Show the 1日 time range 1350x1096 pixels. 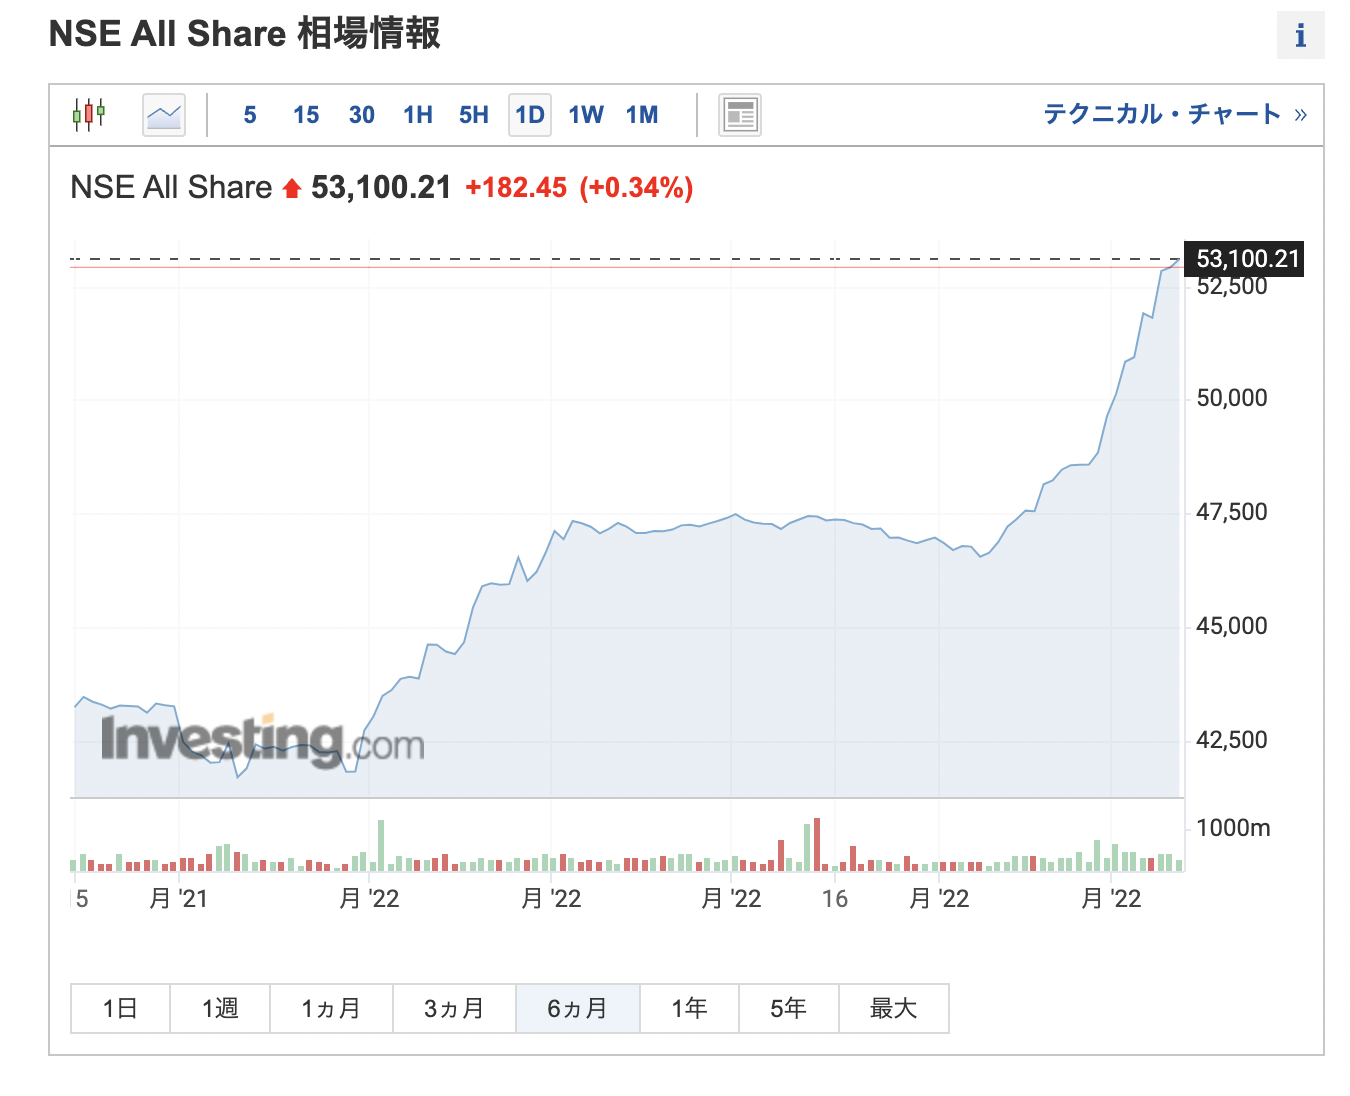click(x=120, y=1008)
